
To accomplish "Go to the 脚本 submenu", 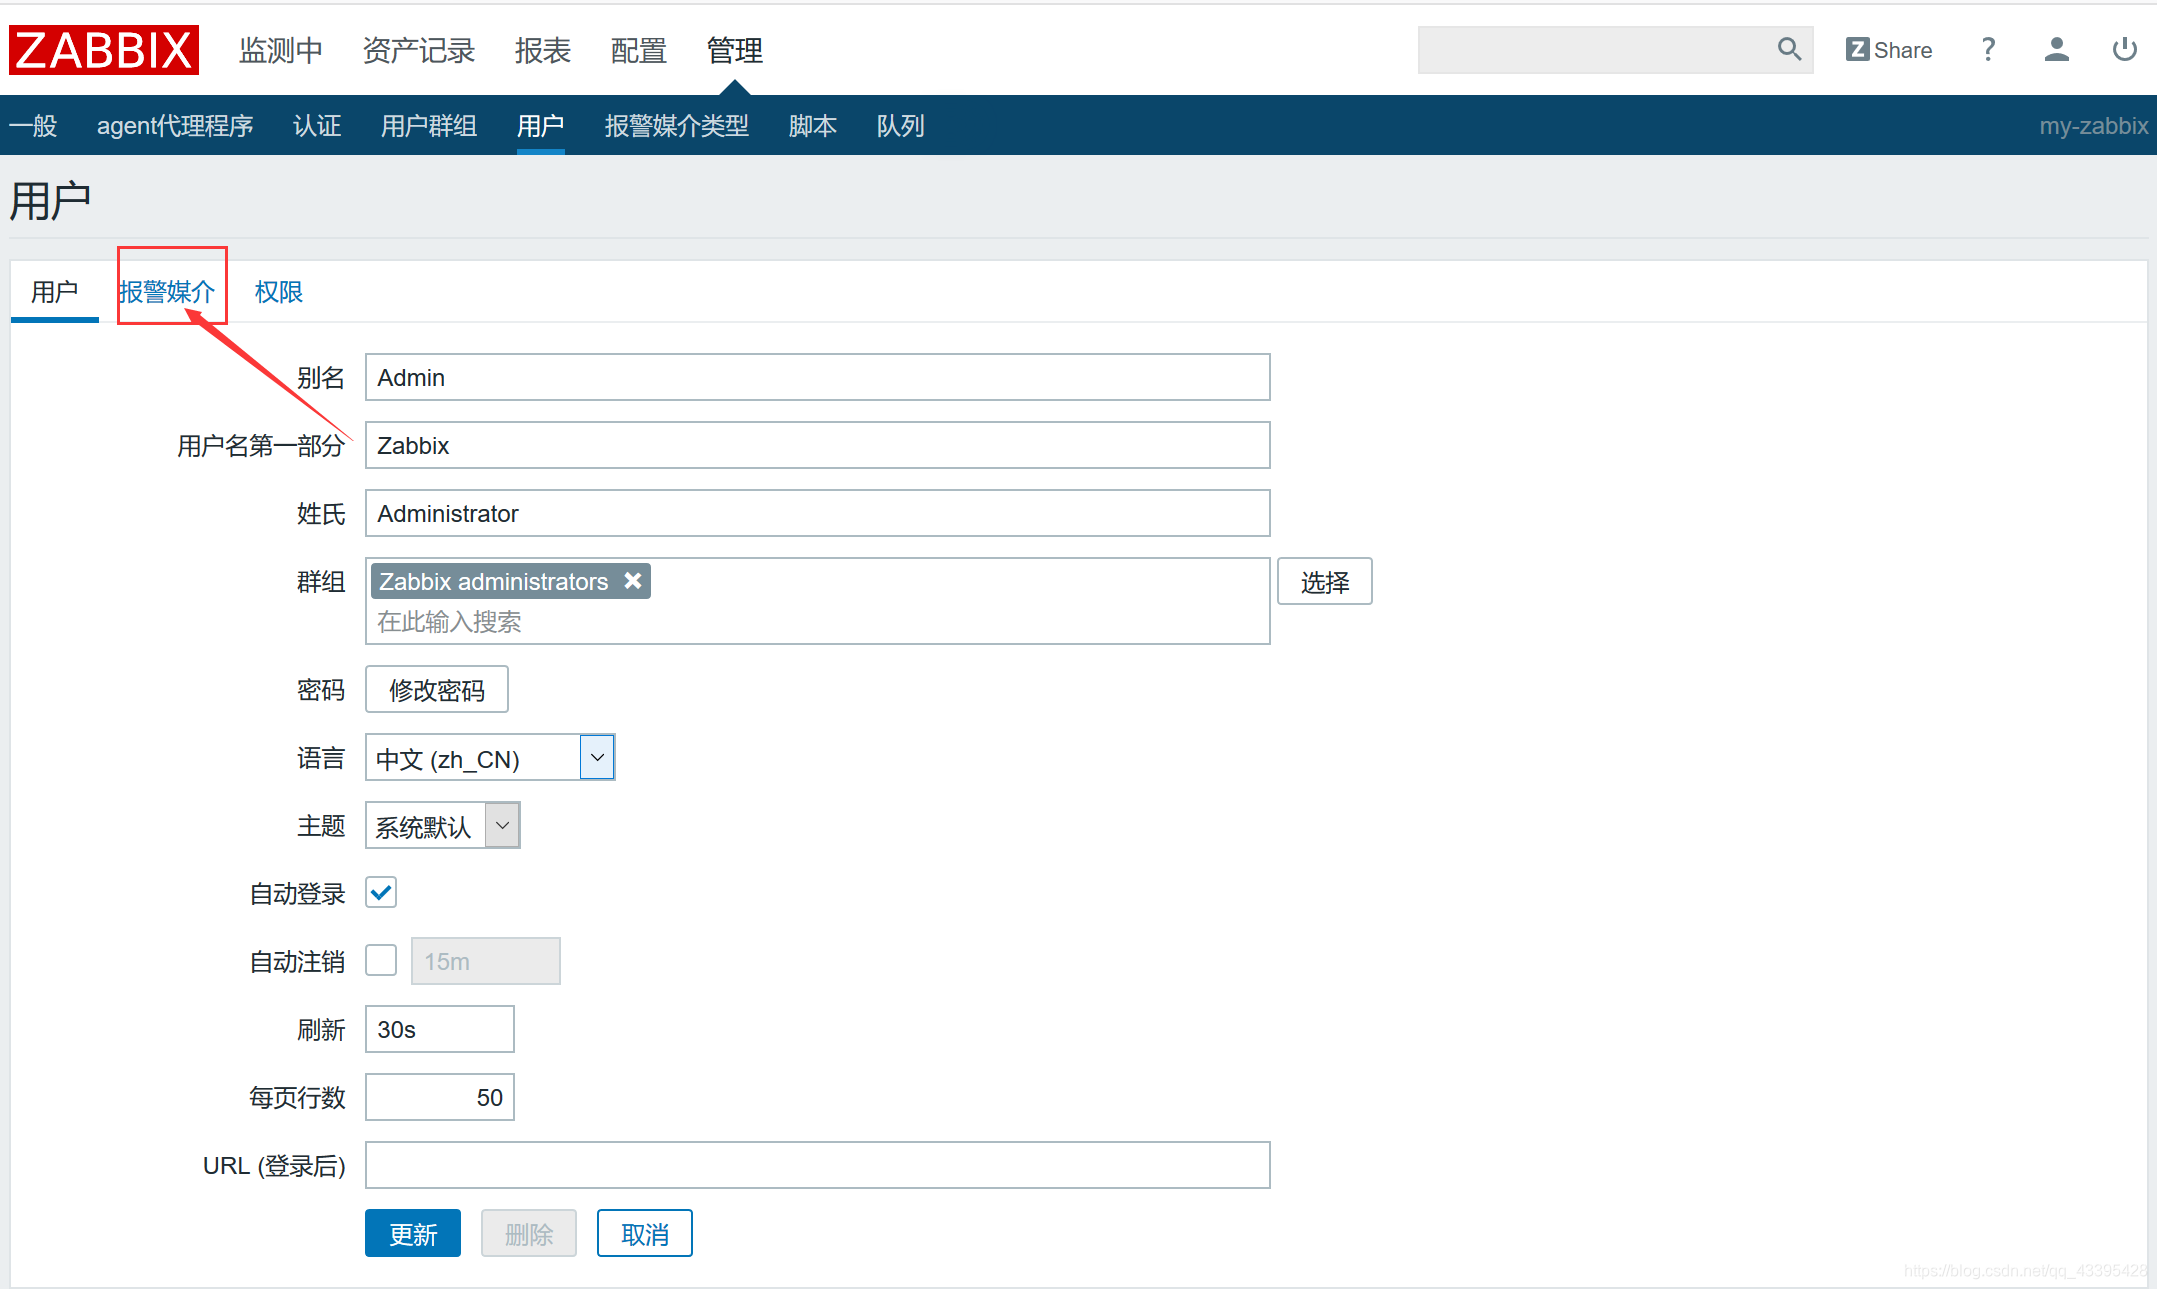I will click(x=813, y=126).
